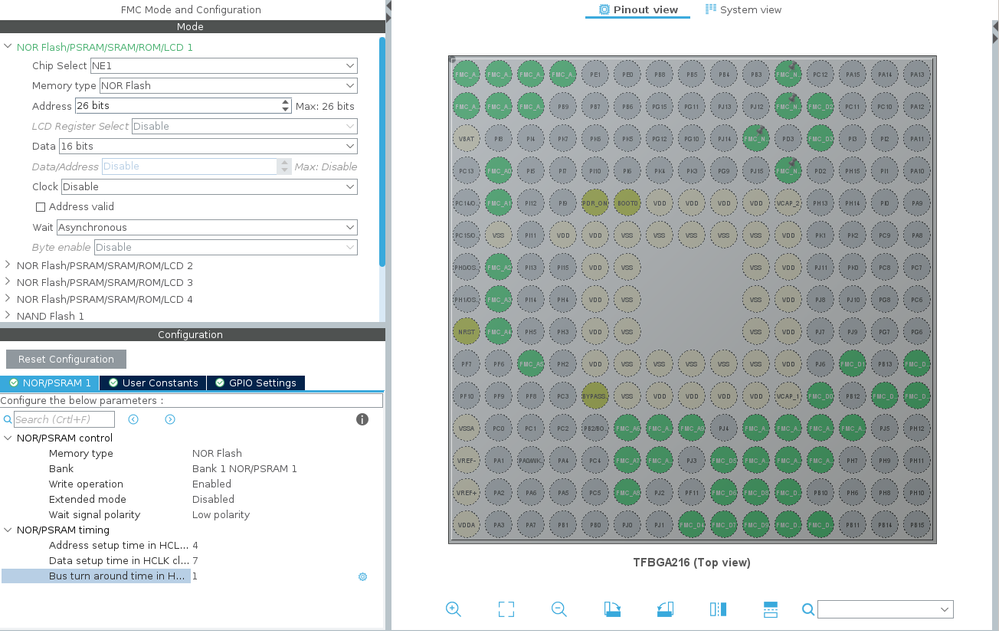Screen dimensions: 999x631
Task: Open the Memory type dropdown
Action: [228, 85]
